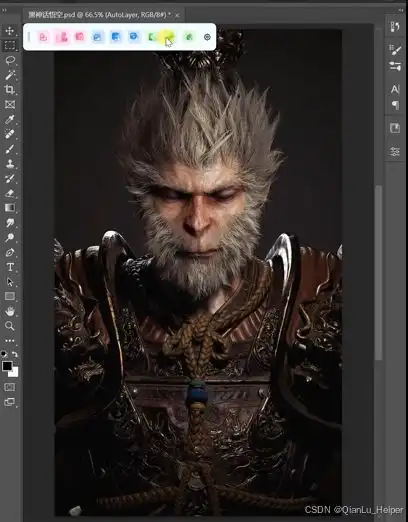The height and width of the screenshot is (522, 408).
Task: Click the yellow-highlighted green AutoLayer icon
Action: (168, 37)
